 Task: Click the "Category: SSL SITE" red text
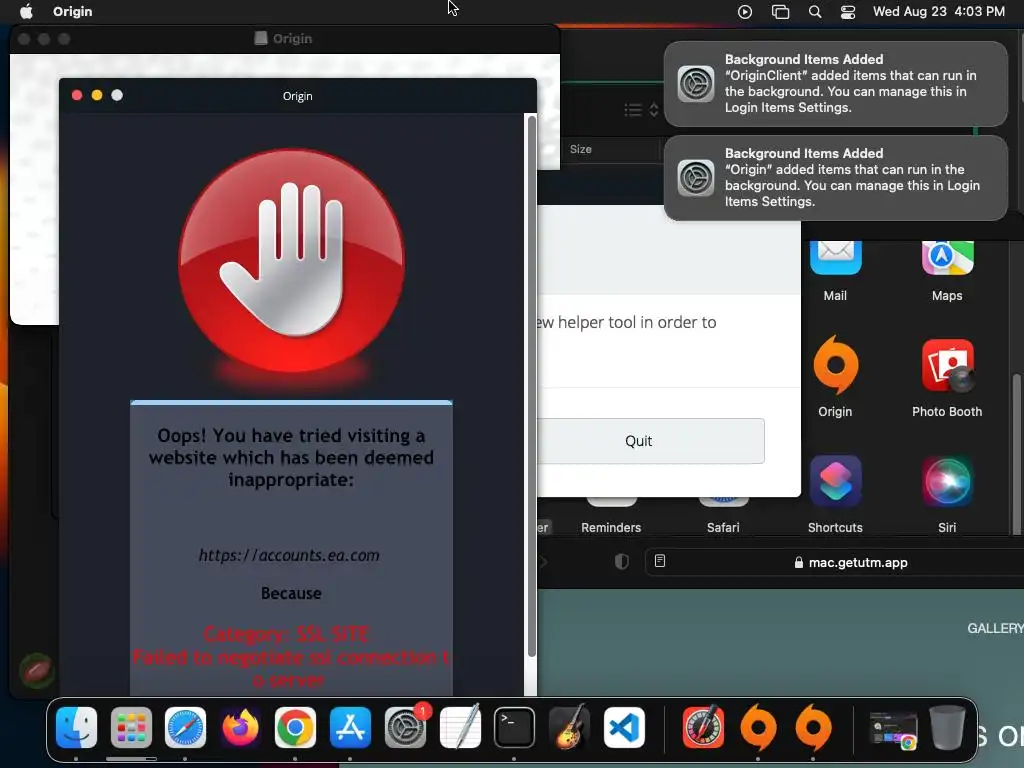click(285, 634)
